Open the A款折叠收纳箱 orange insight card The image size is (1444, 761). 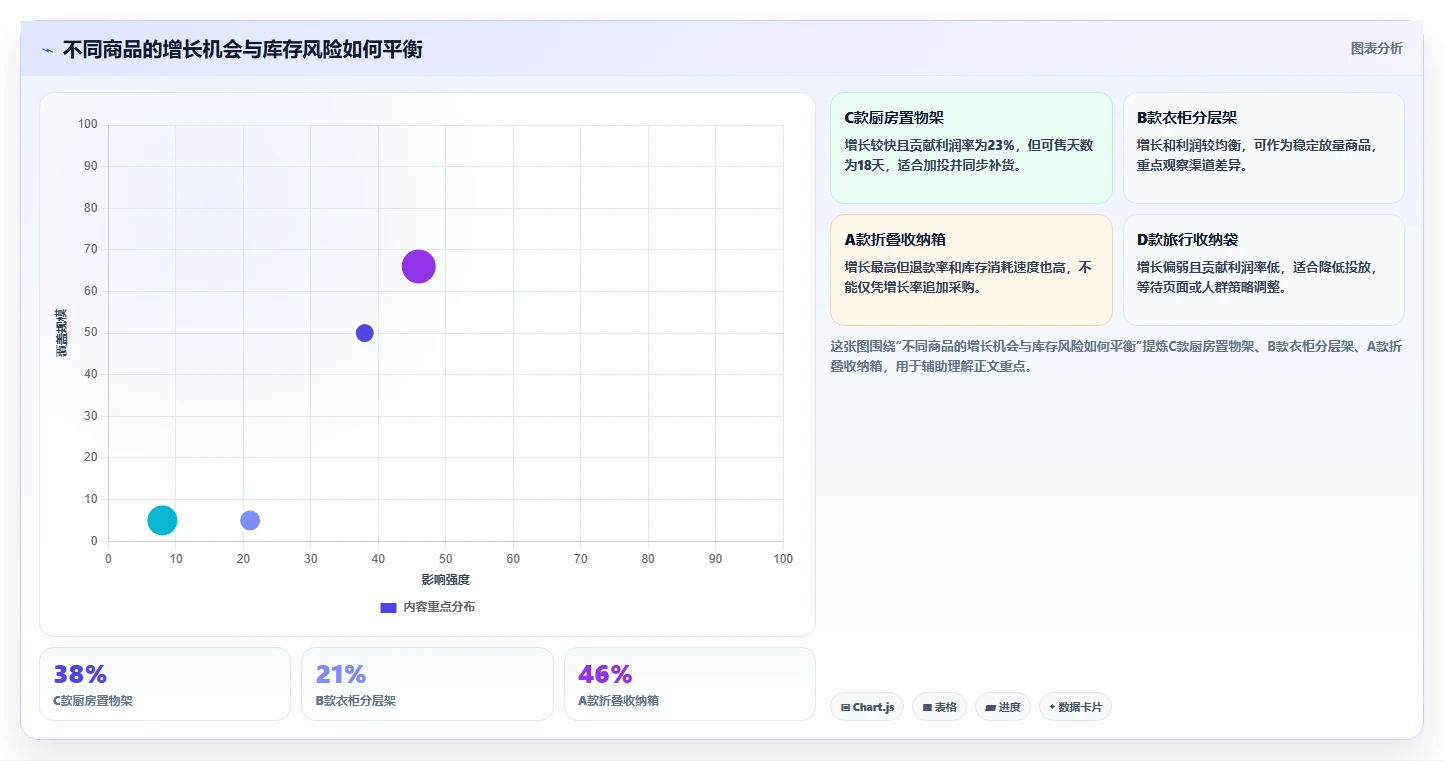click(971, 270)
